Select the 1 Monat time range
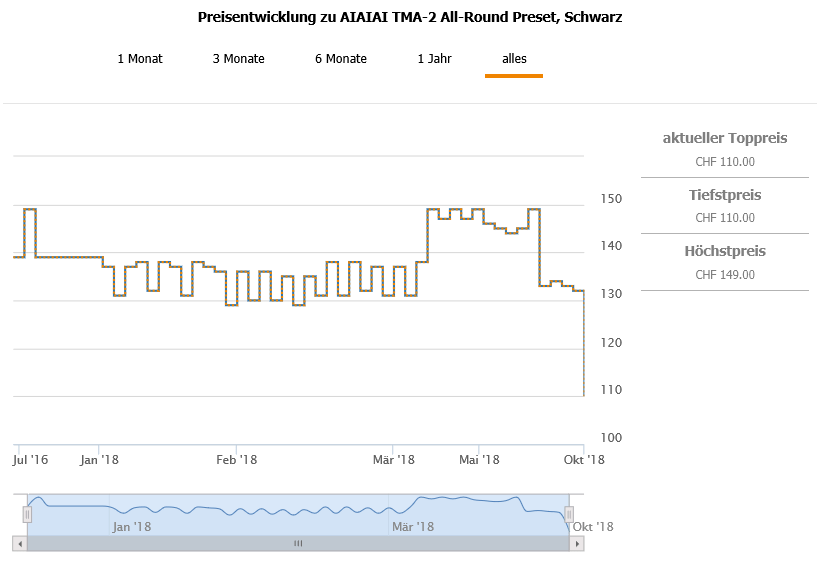 pyautogui.click(x=139, y=59)
